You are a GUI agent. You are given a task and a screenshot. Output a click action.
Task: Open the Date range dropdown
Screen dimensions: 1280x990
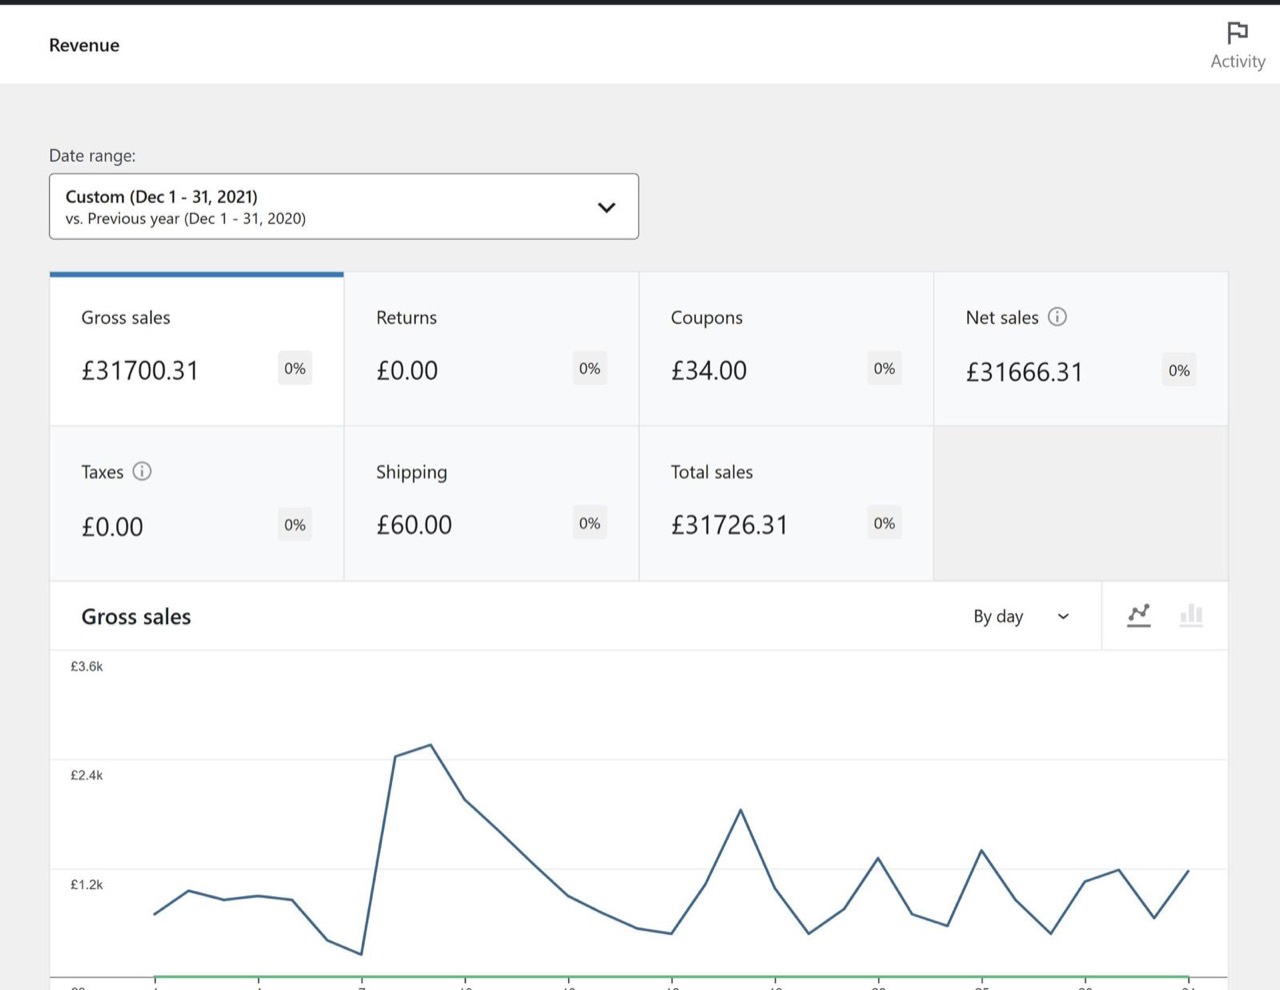click(344, 207)
